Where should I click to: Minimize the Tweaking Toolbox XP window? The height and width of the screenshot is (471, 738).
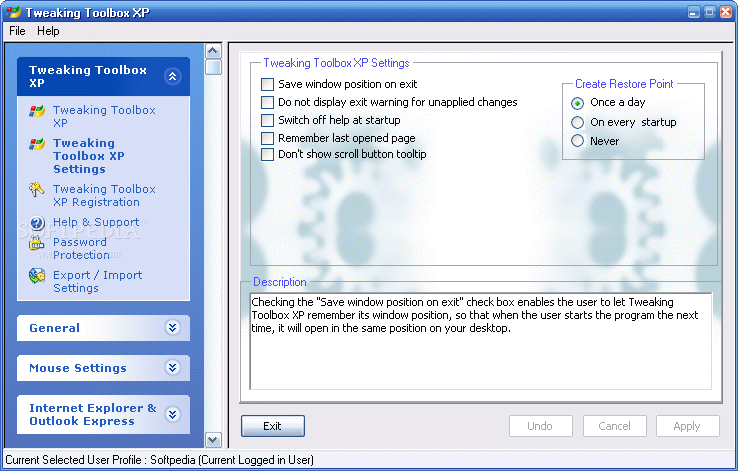694,12
